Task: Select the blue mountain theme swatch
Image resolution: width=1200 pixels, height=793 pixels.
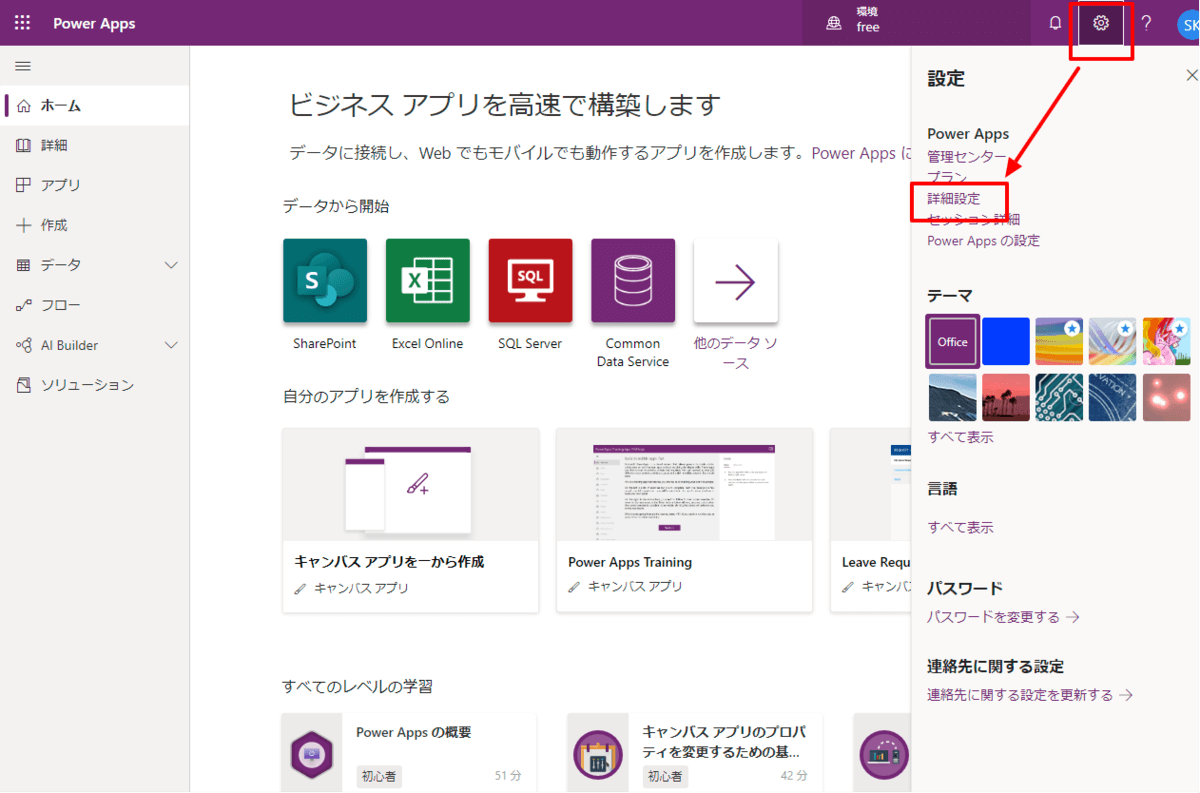Action: point(953,397)
